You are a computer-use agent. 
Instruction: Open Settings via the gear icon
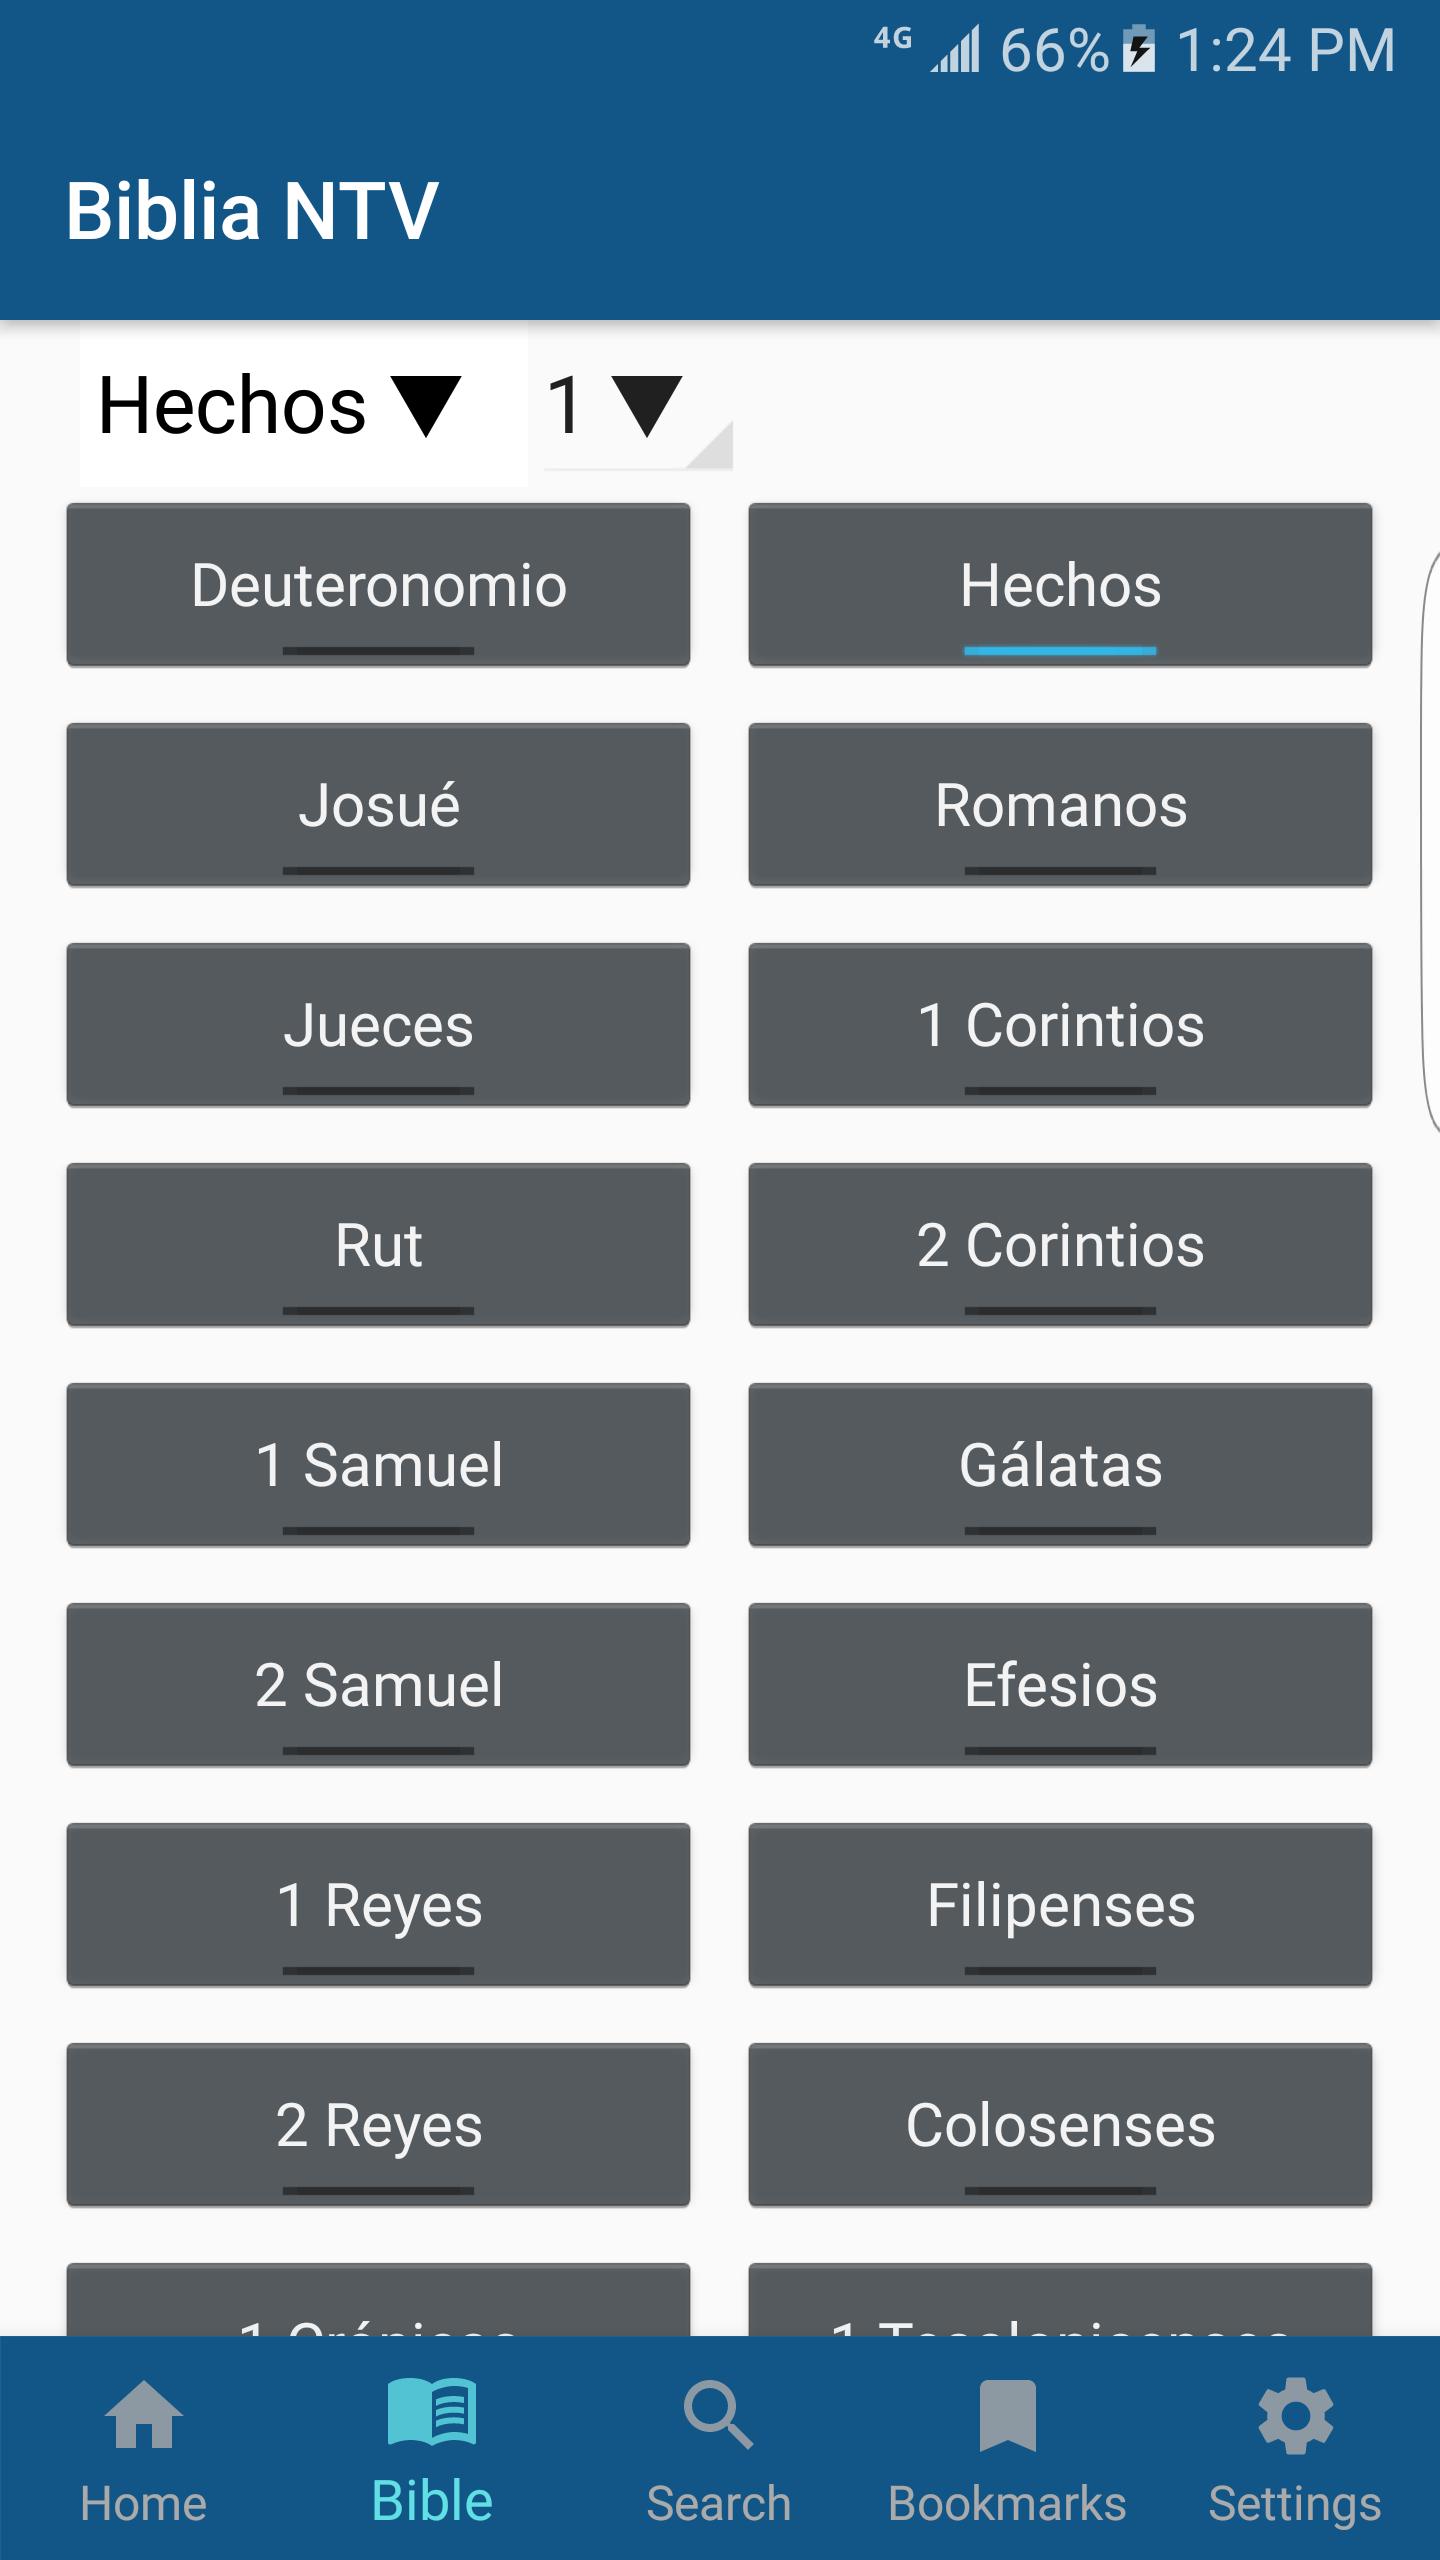[x=1295, y=2415]
